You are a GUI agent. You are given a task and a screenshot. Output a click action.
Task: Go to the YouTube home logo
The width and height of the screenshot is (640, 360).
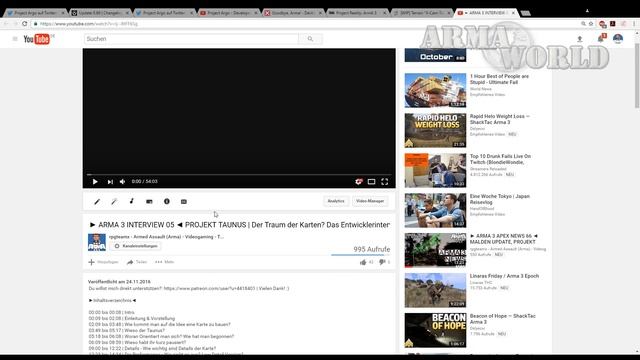(x=37, y=39)
